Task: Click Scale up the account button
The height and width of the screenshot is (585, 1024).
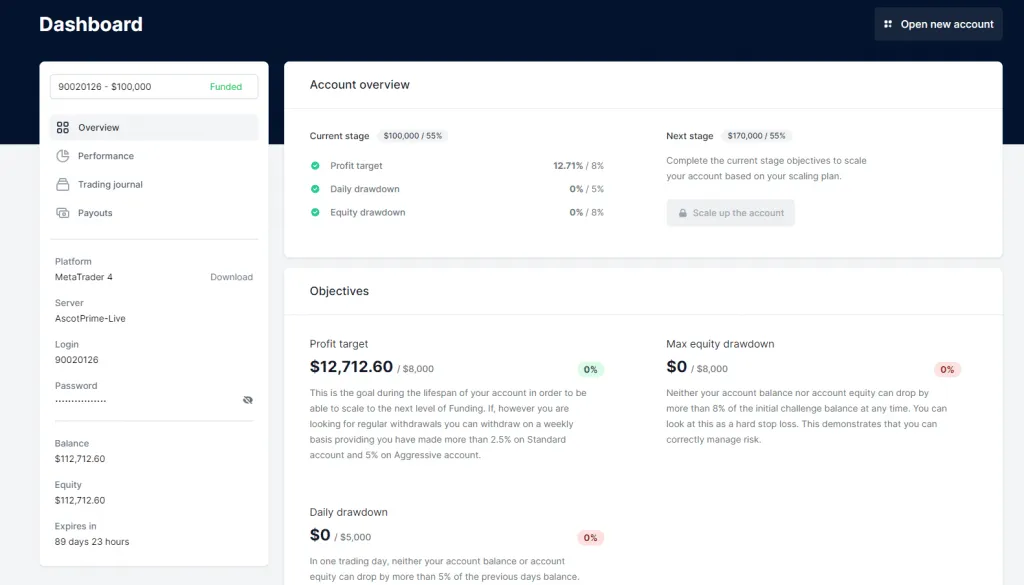Action: tap(730, 213)
